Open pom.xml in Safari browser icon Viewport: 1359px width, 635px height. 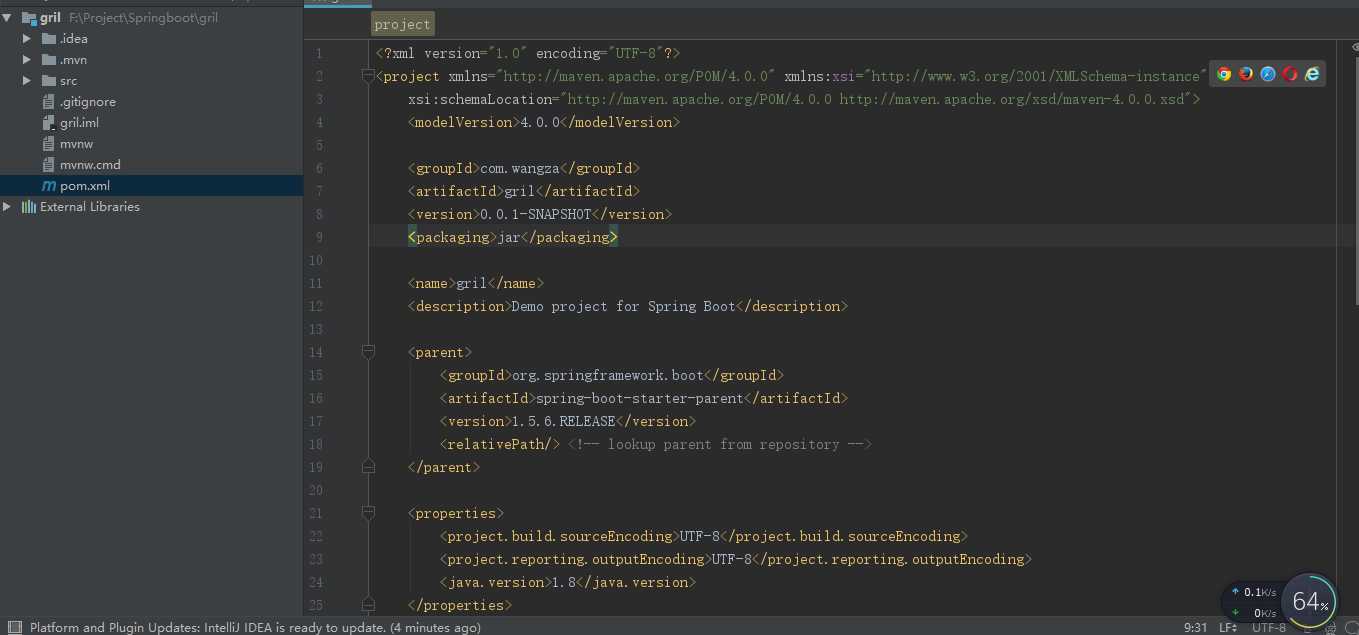(1268, 74)
